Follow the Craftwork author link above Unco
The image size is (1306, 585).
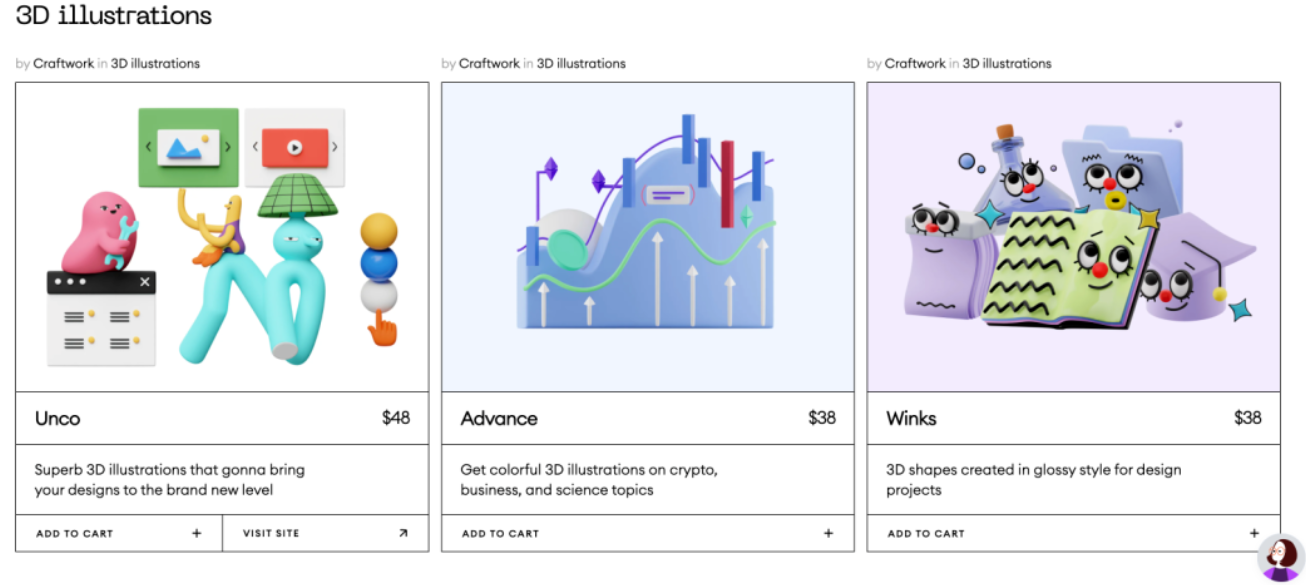(x=63, y=63)
